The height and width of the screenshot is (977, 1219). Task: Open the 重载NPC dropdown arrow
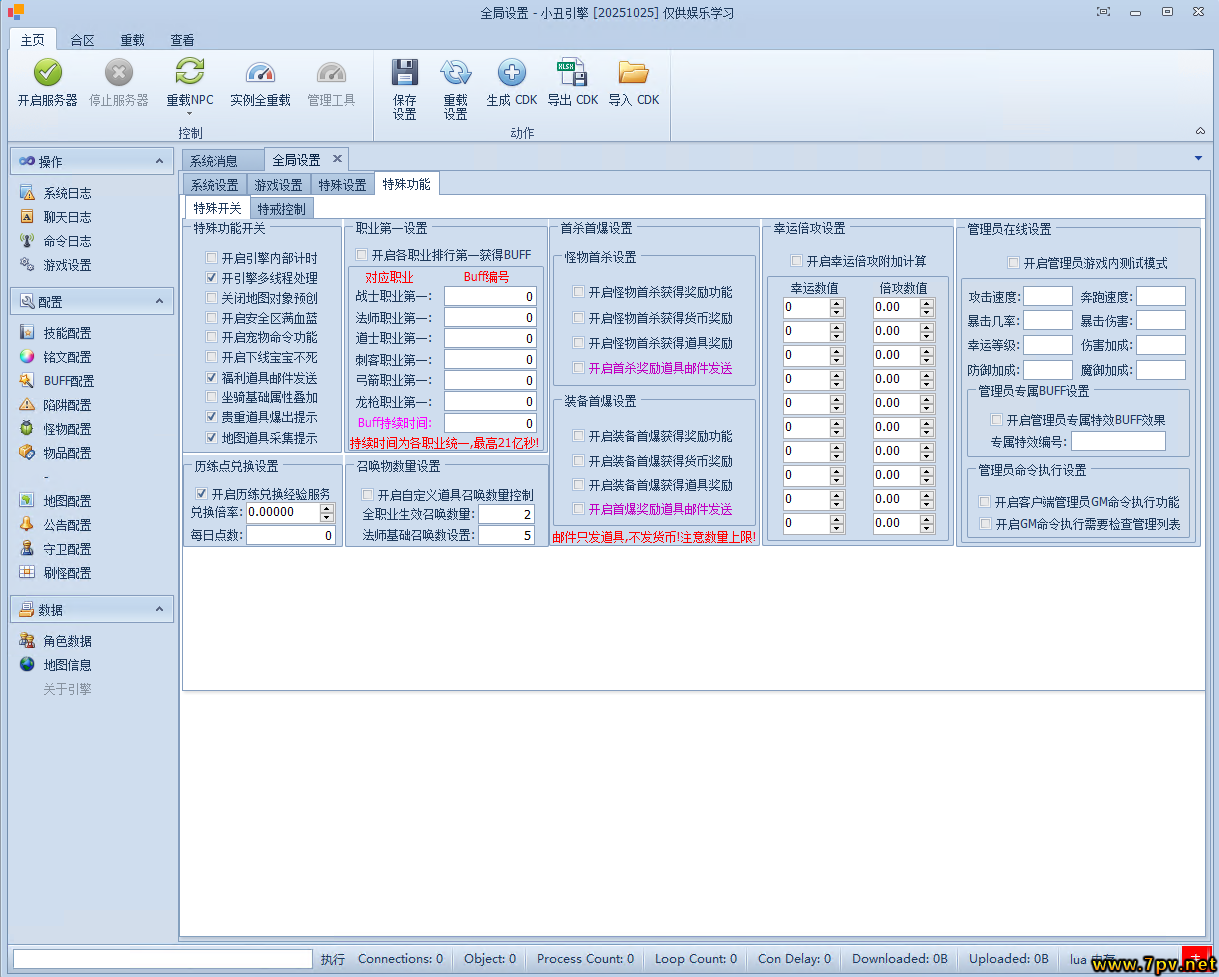coord(189,113)
